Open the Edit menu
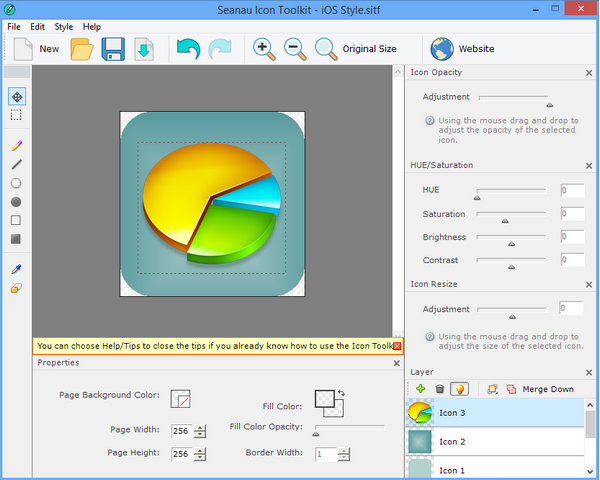The height and width of the screenshot is (480, 600). pos(38,27)
